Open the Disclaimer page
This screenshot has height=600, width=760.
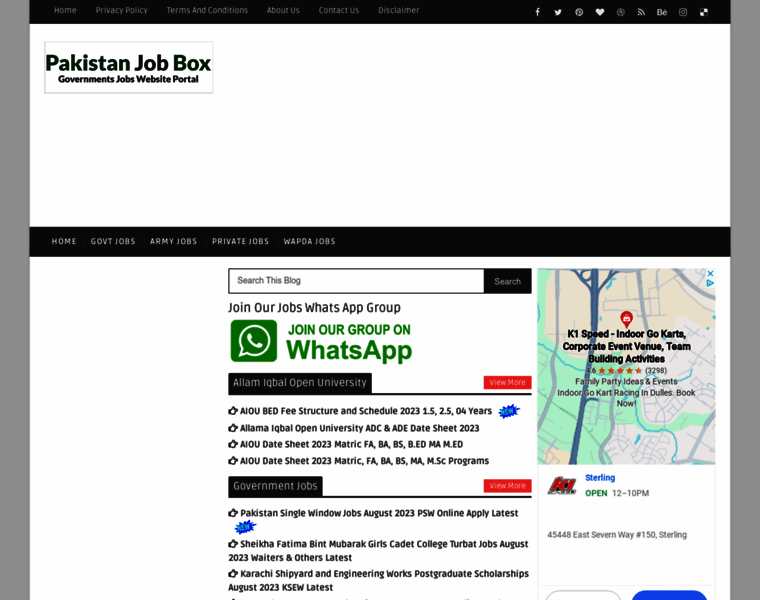(398, 10)
